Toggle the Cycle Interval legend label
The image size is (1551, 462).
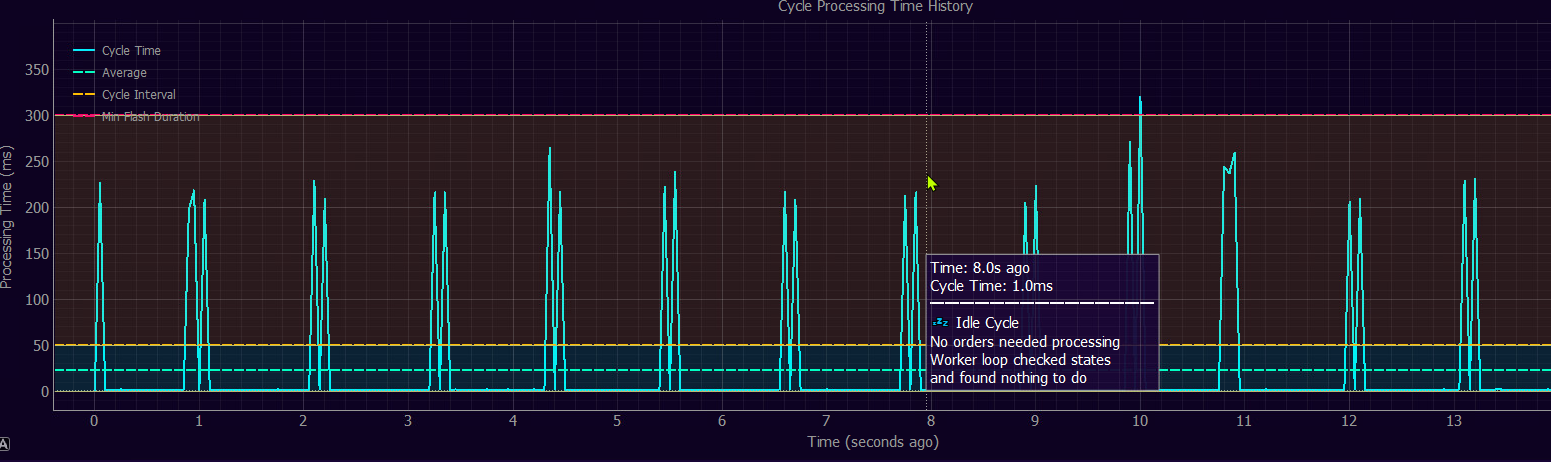138,95
